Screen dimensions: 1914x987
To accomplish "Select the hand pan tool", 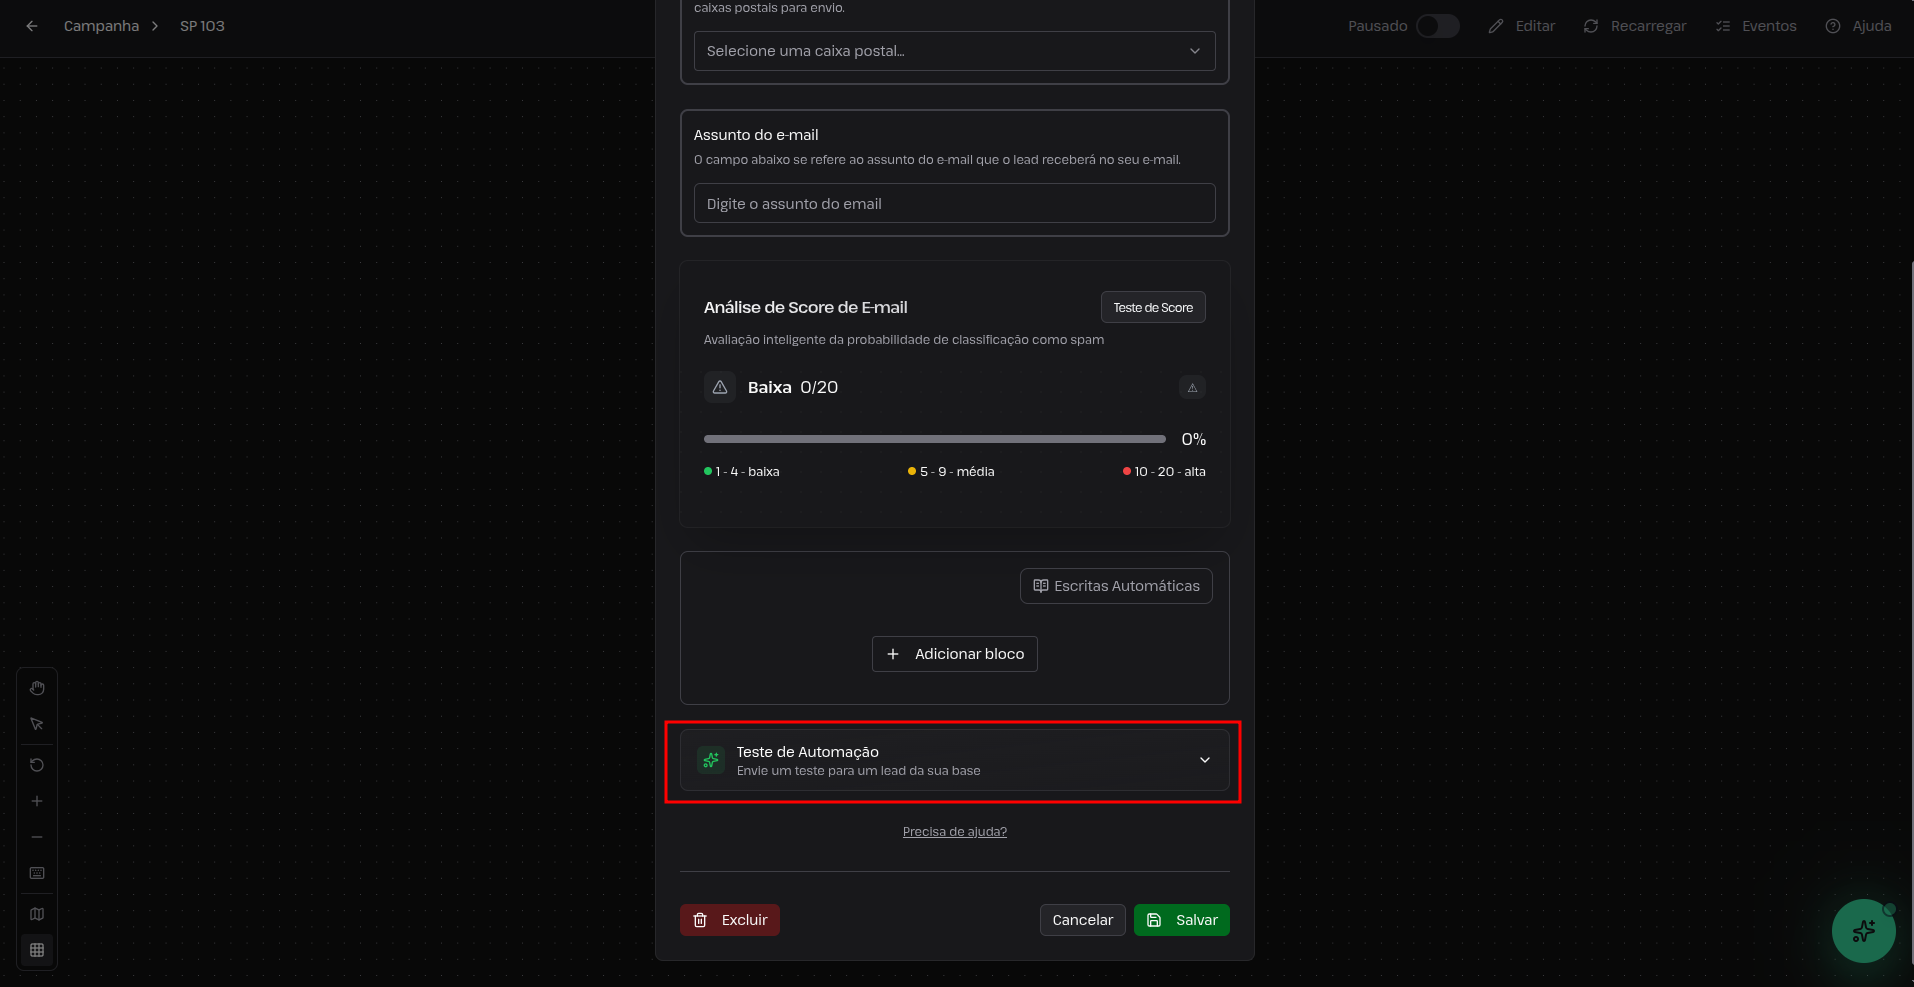I will 37,688.
